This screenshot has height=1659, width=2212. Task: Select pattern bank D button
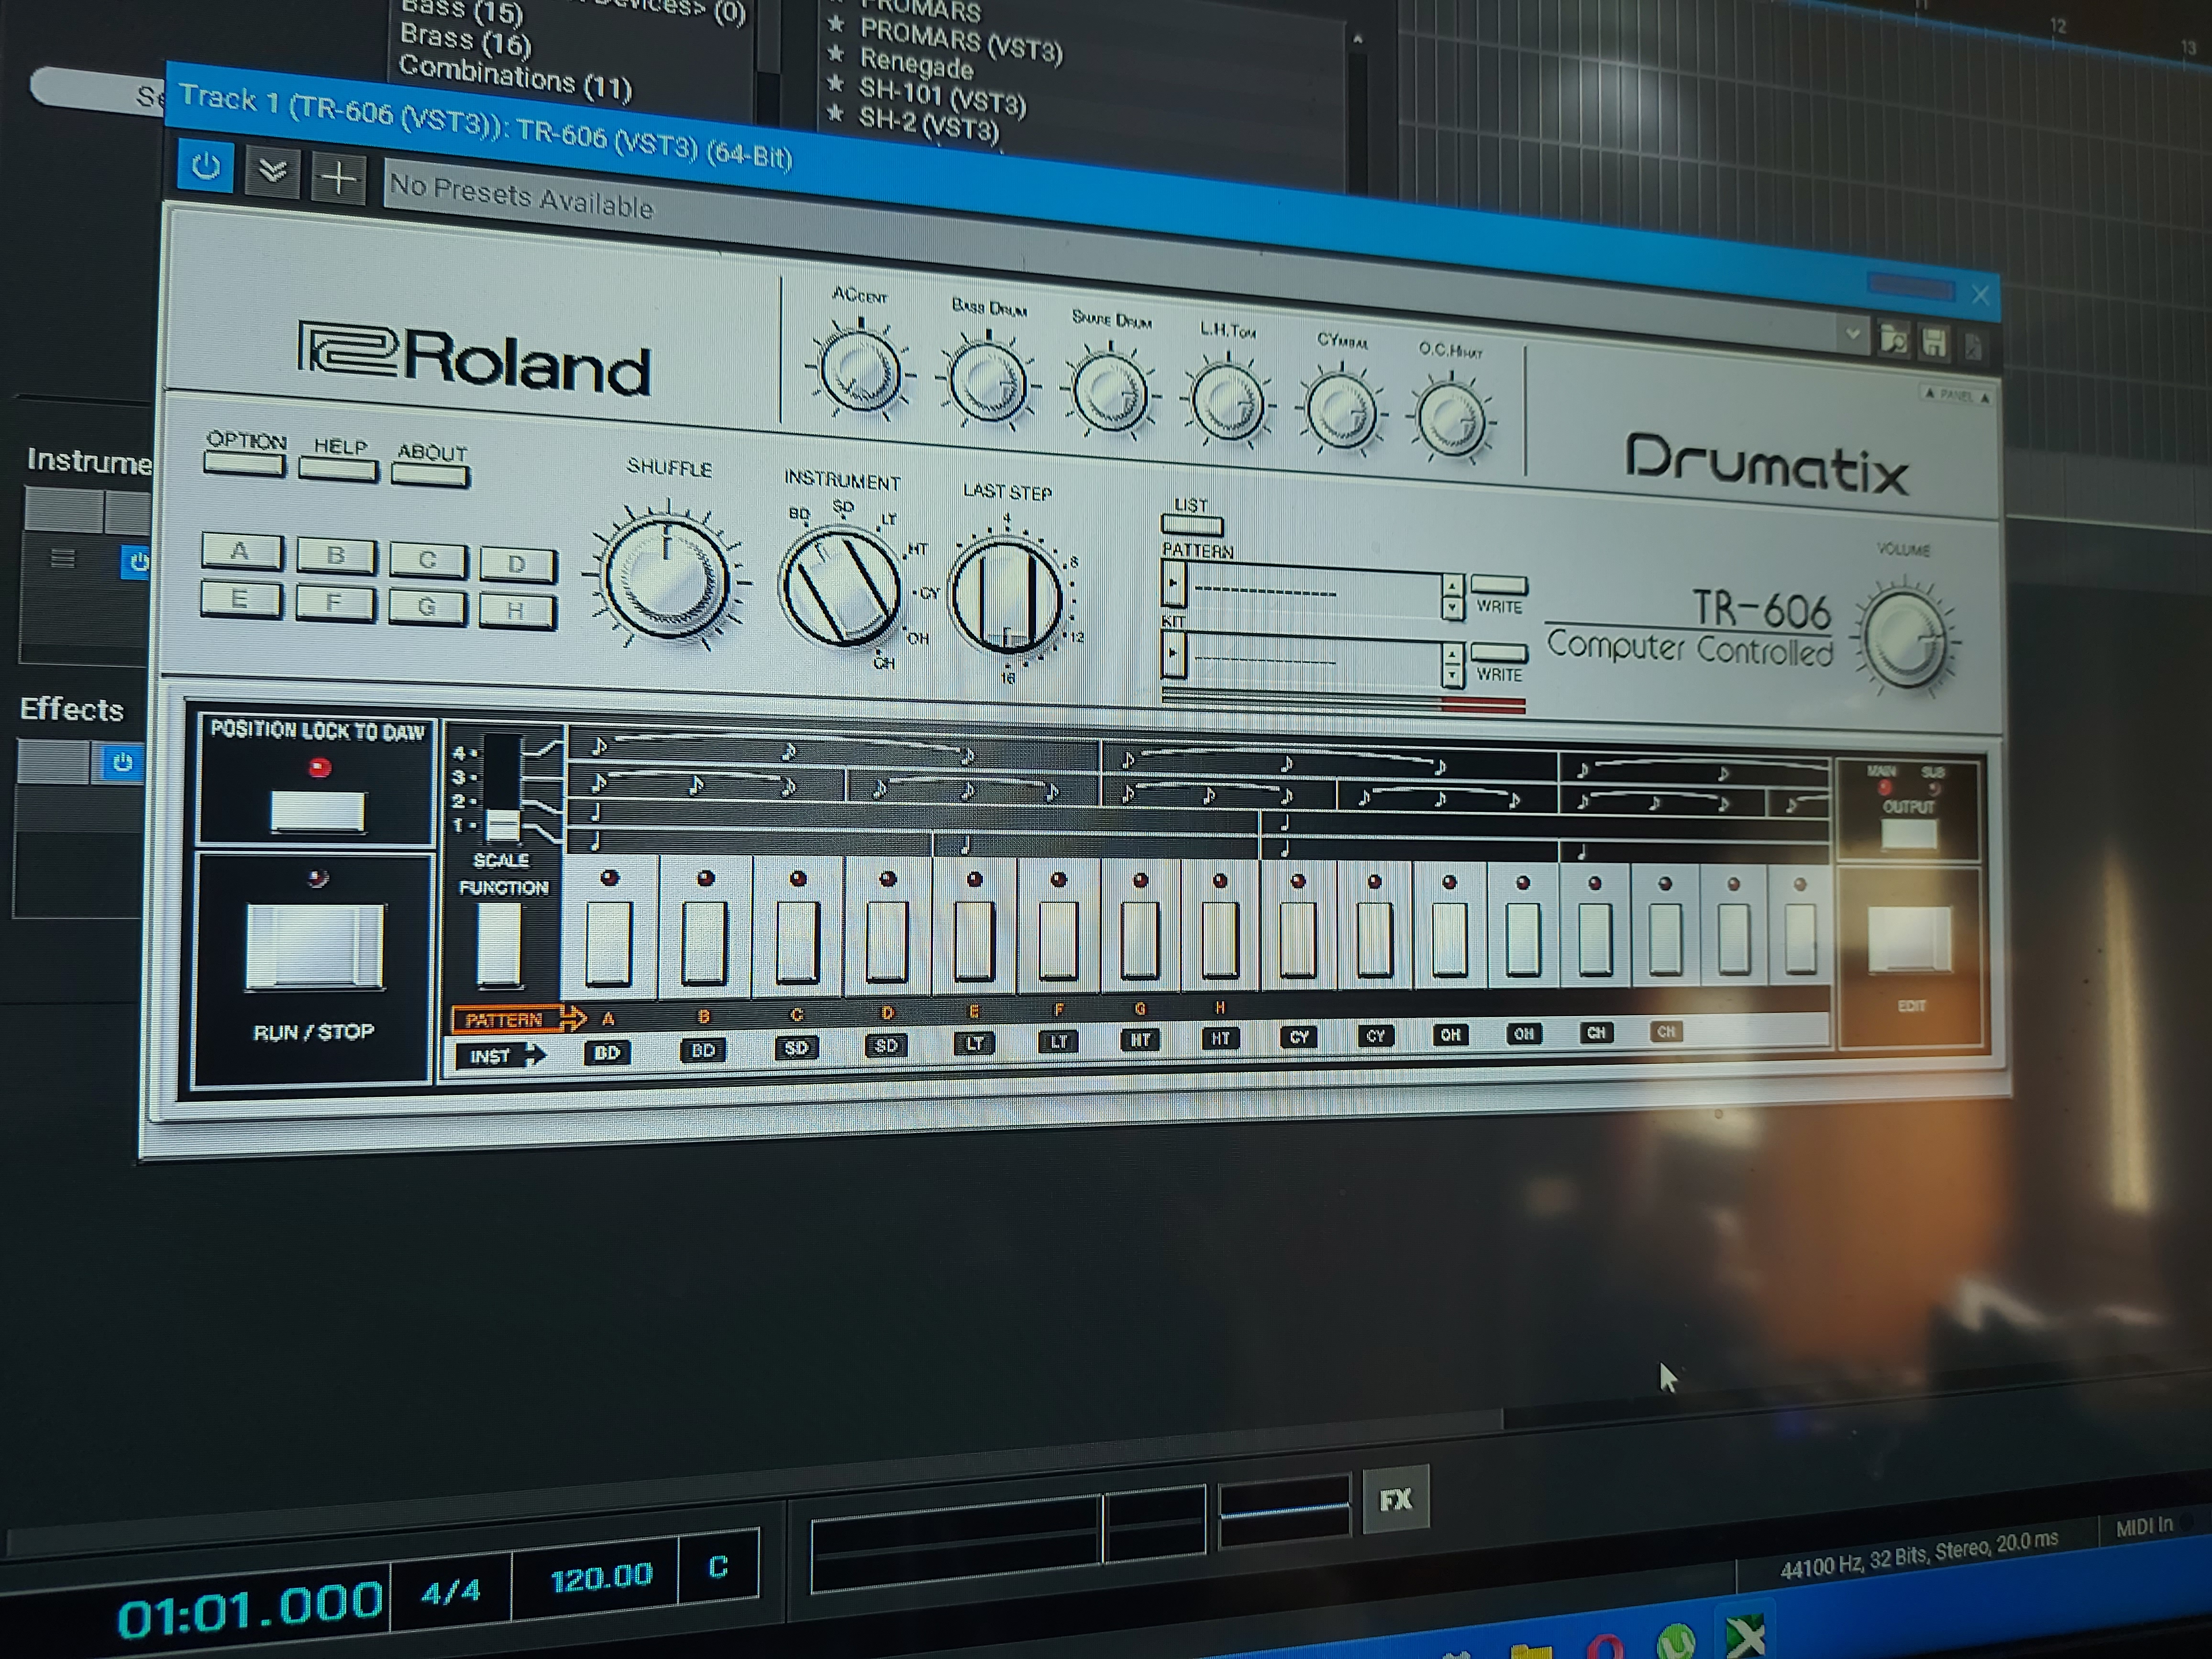pyautogui.click(x=517, y=565)
